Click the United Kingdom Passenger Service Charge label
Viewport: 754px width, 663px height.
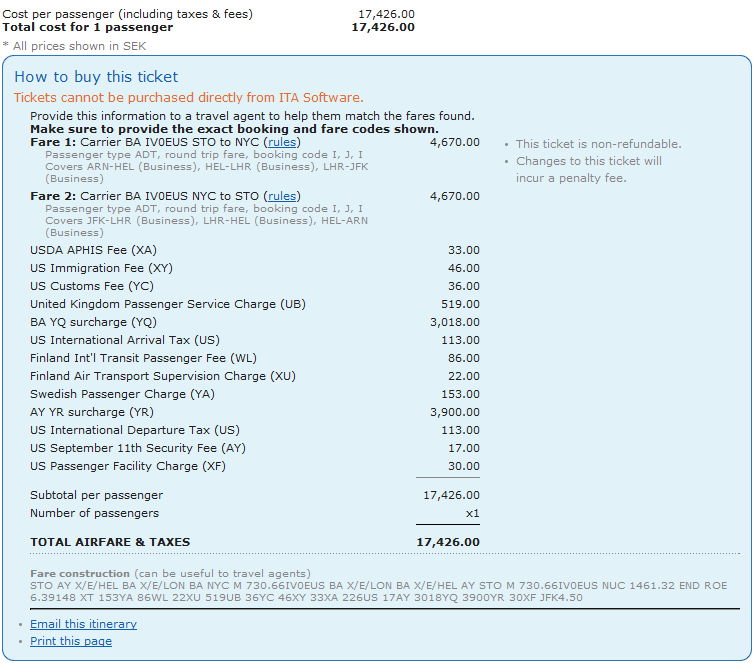pos(168,305)
